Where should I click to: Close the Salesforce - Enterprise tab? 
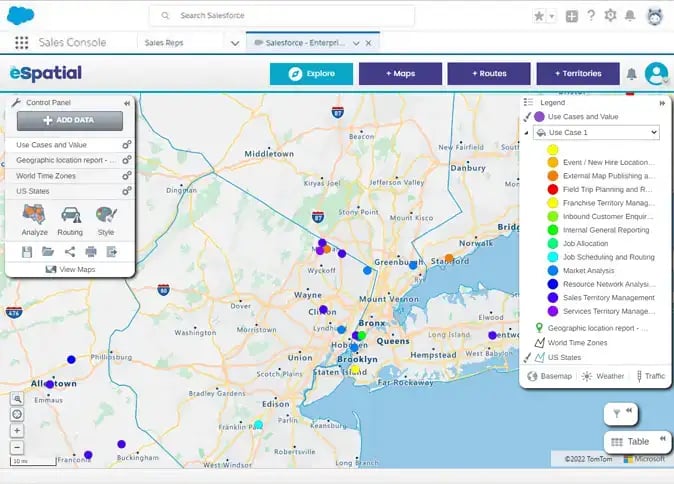coord(368,43)
